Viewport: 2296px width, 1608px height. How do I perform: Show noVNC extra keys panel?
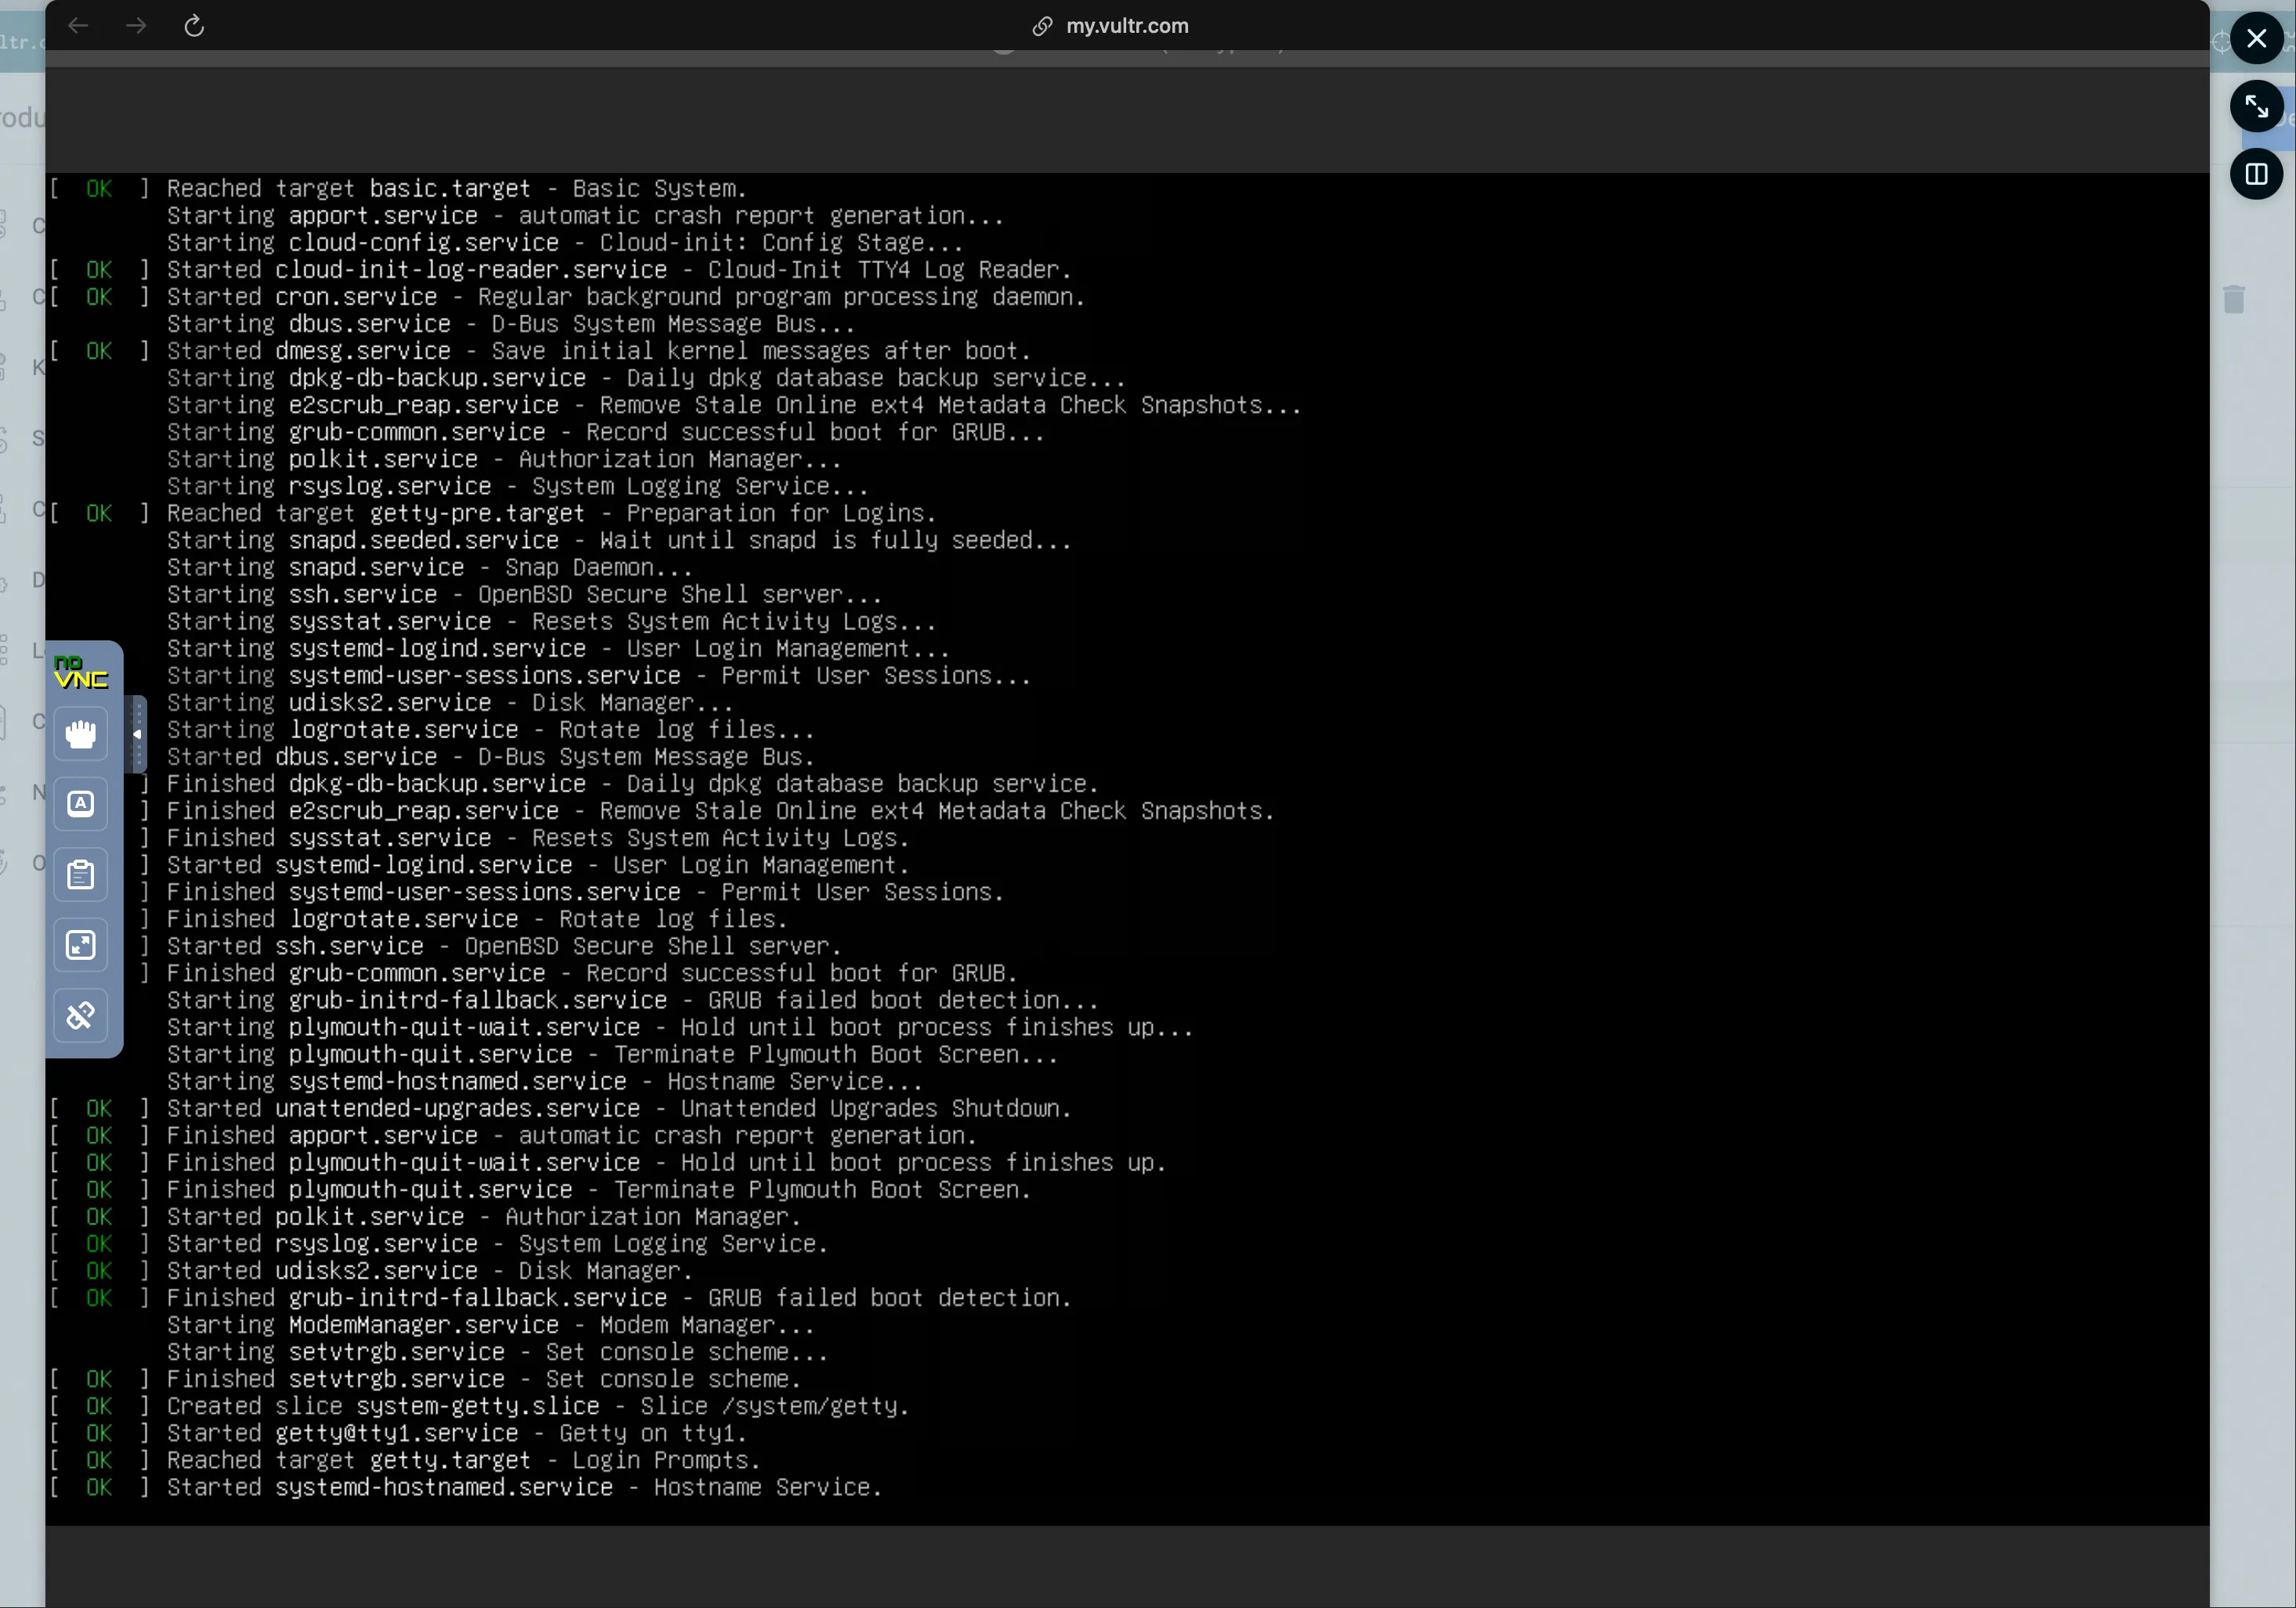click(x=81, y=804)
